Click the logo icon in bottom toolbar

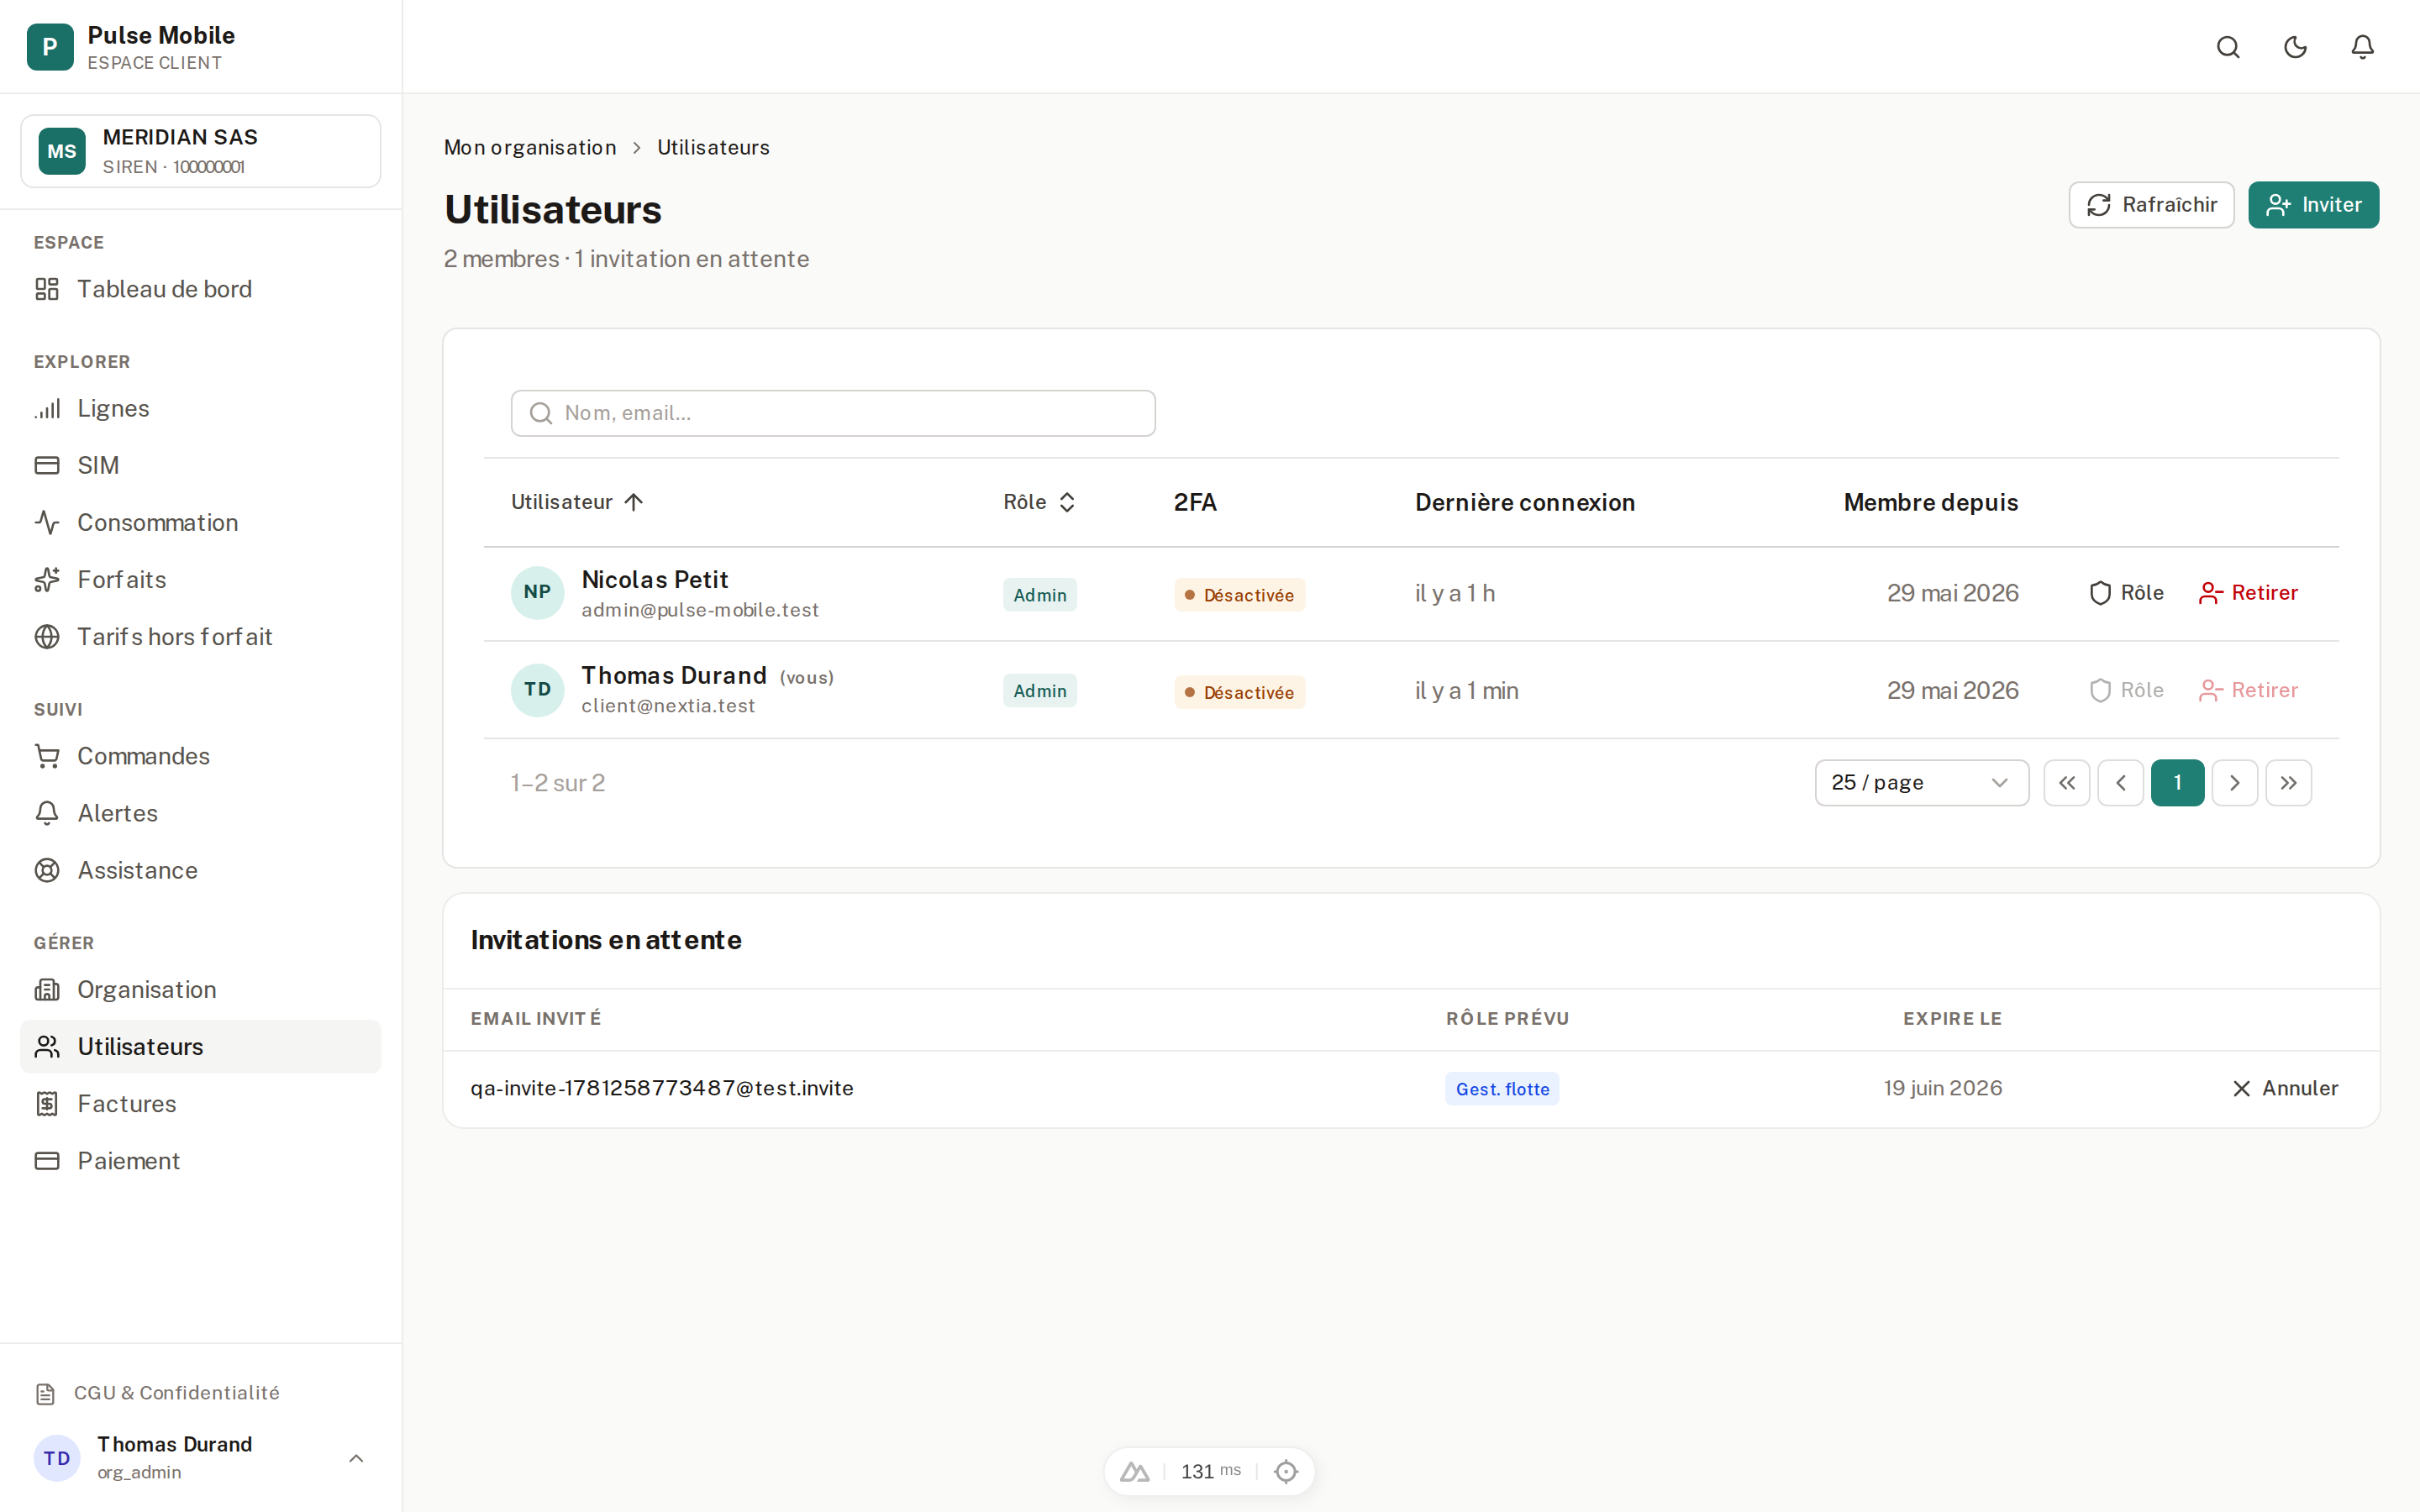click(x=1134, y=1471)
